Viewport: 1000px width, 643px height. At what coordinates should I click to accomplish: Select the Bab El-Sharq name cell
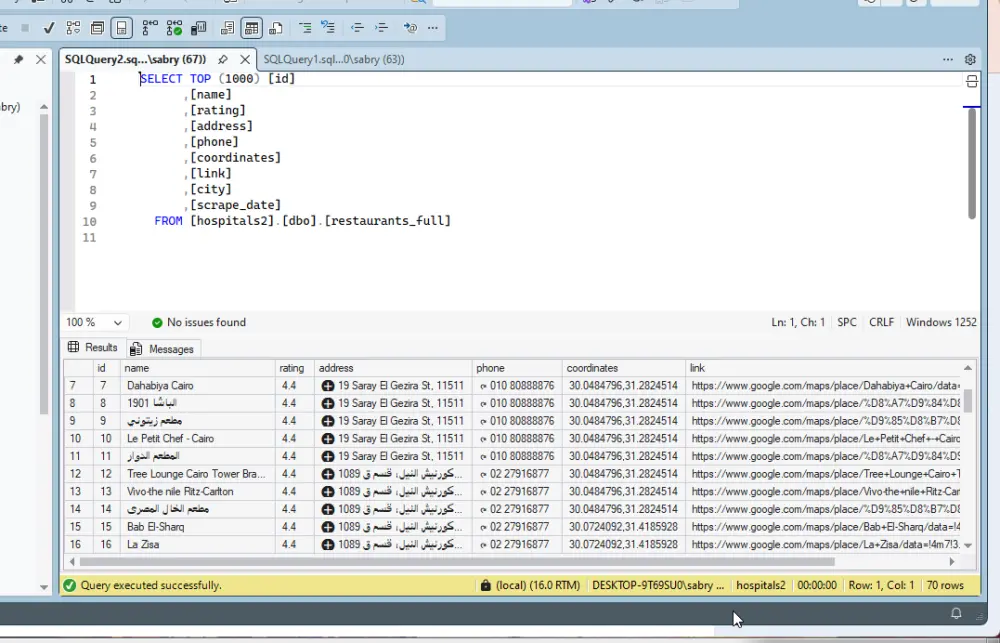pyautogui.click(x=197, y=527)
